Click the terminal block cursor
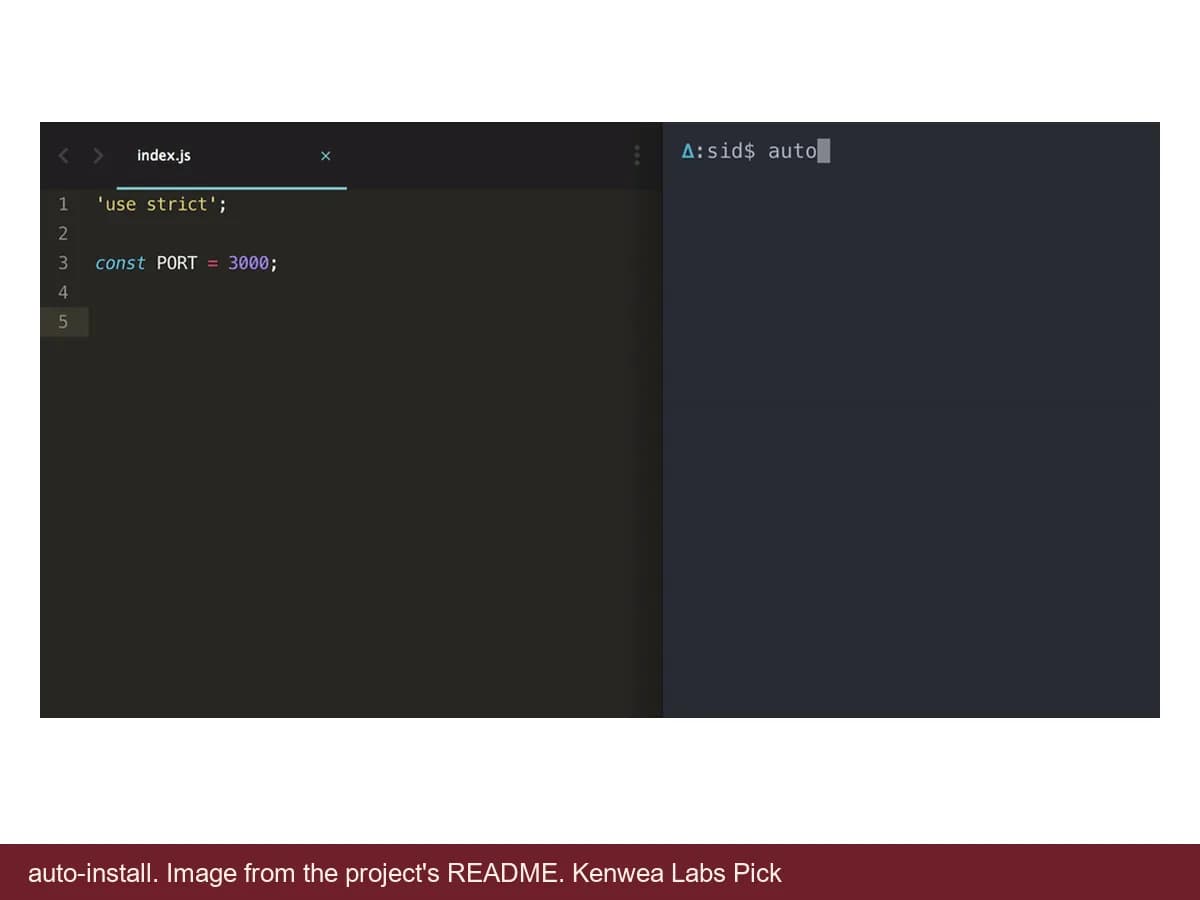This screenshot has height=900, width=1200. 824,151
